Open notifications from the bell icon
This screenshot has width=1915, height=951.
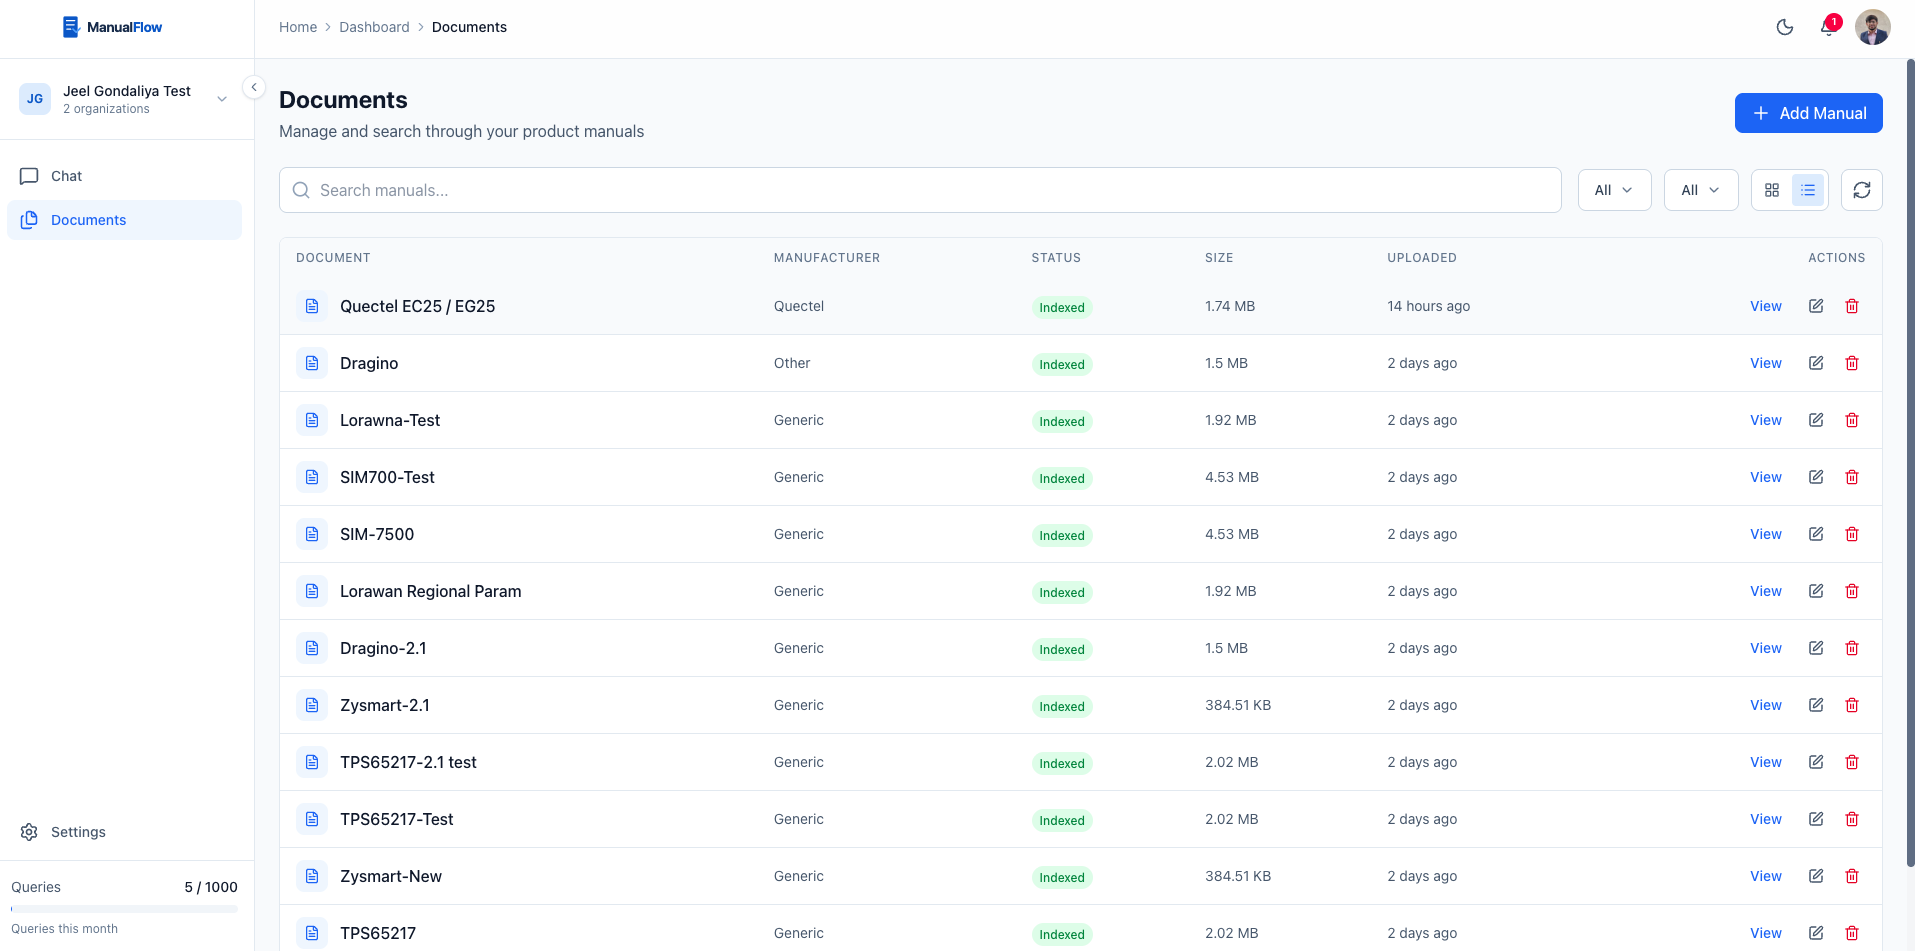coord(1827,28)
